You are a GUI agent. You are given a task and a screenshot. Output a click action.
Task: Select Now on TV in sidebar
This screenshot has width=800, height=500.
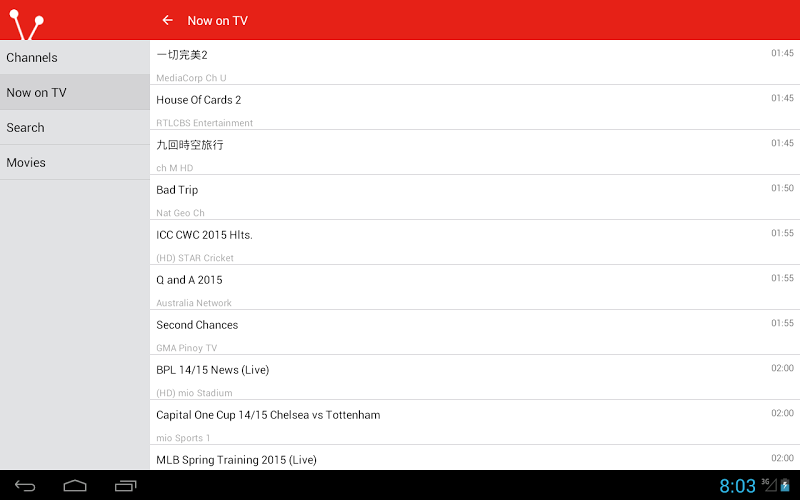[x=75, y=92]
